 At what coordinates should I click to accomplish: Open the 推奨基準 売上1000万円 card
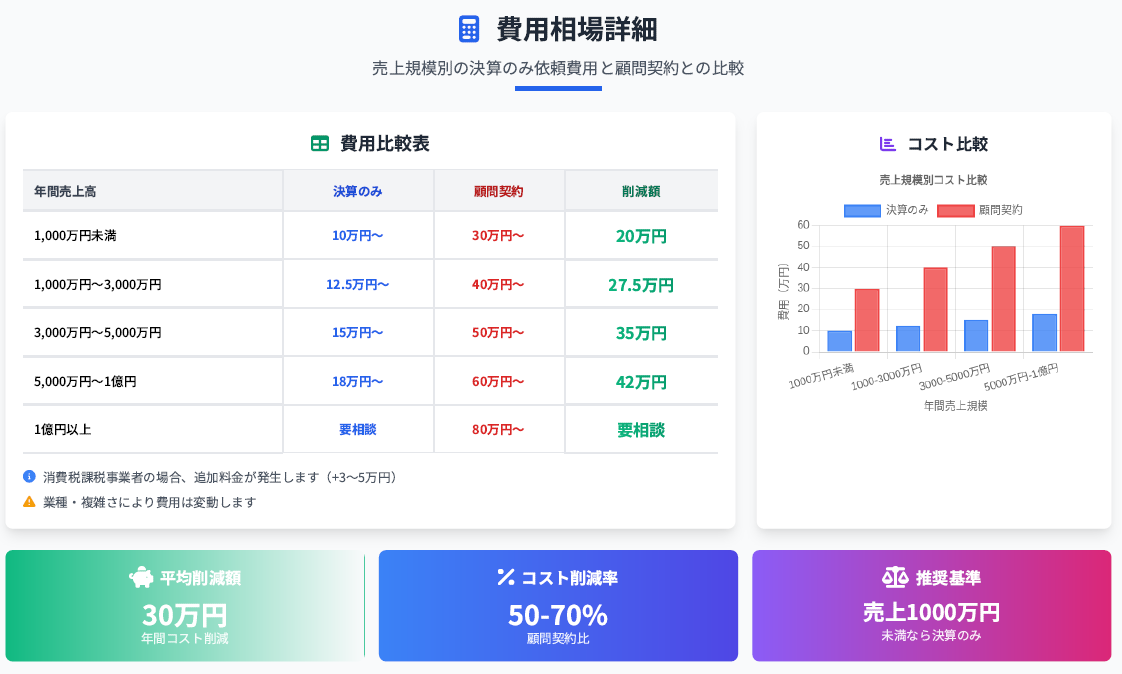click(932, 605)
